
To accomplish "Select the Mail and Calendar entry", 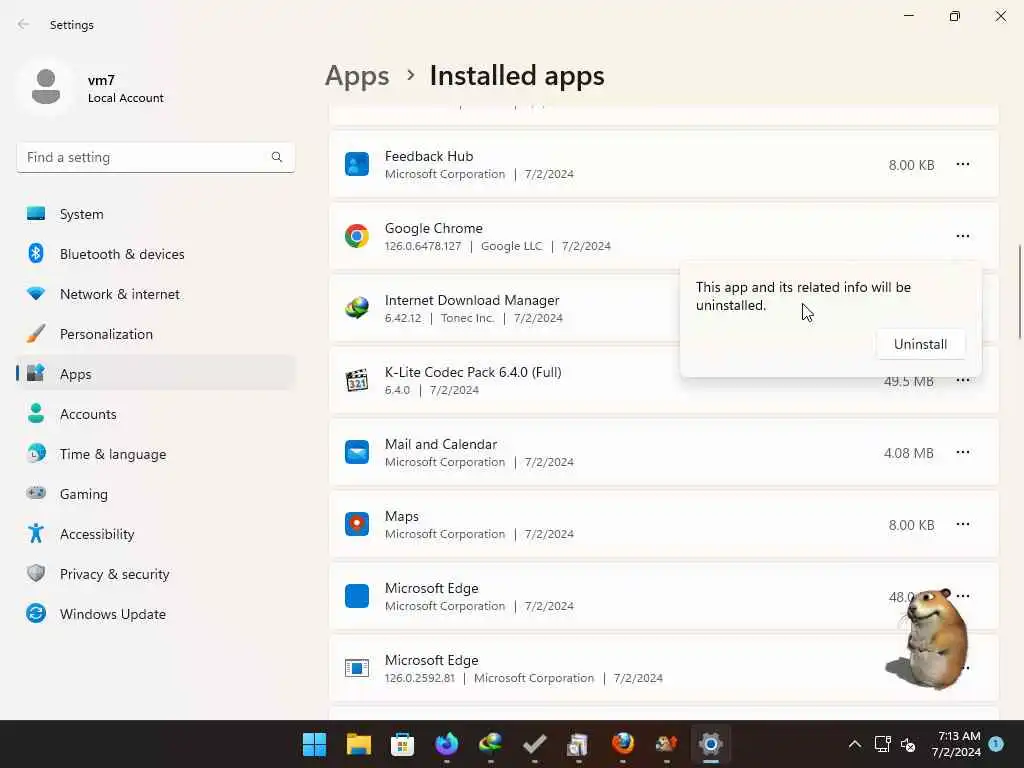I will coord(664,453).
